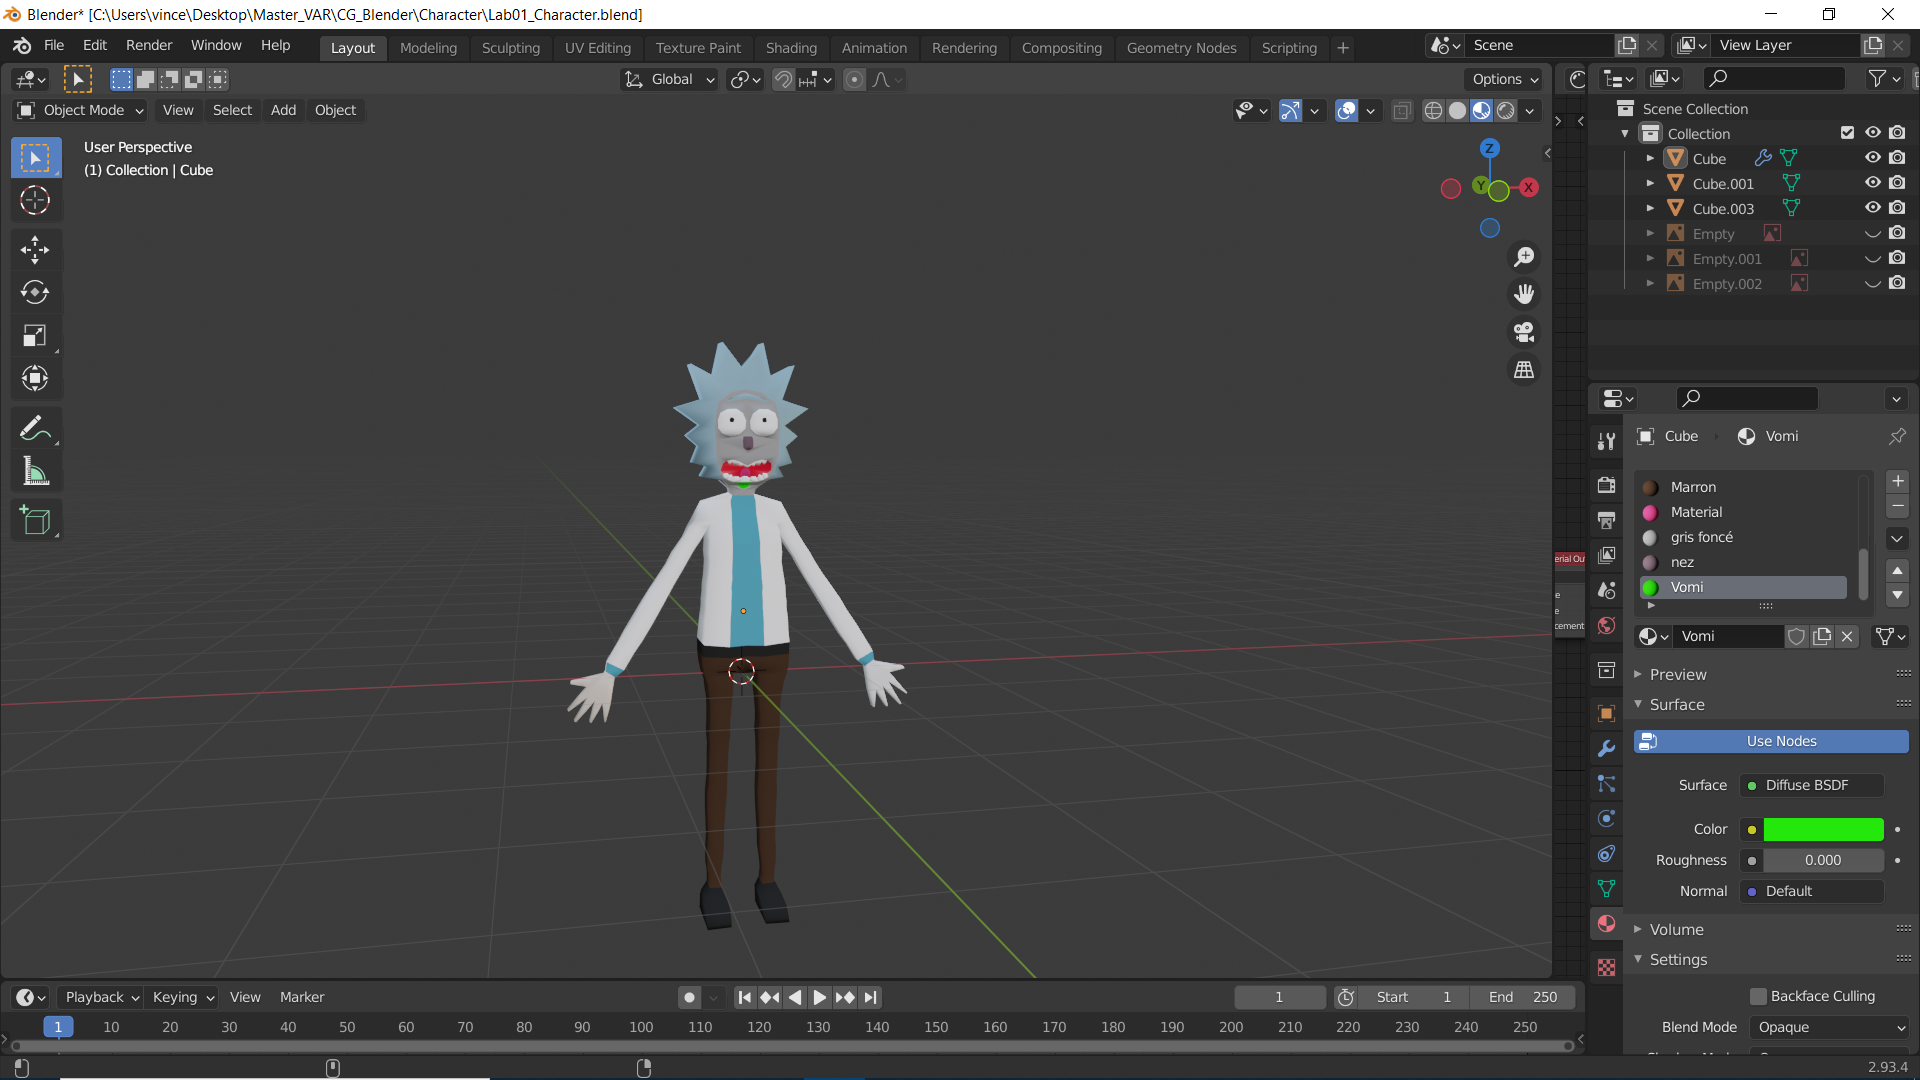
Task: Open the Modifier properties wrench tab
Action: 1606,748
